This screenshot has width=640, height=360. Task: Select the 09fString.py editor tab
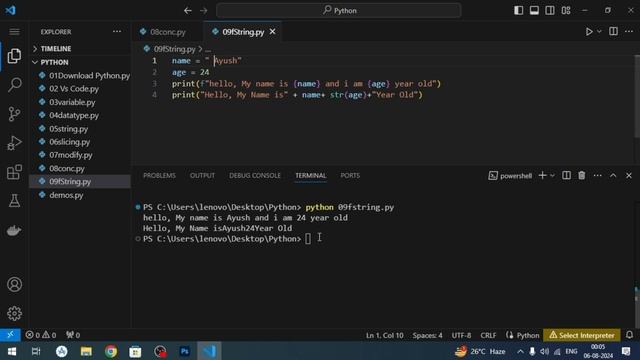[x=243, y=32]
